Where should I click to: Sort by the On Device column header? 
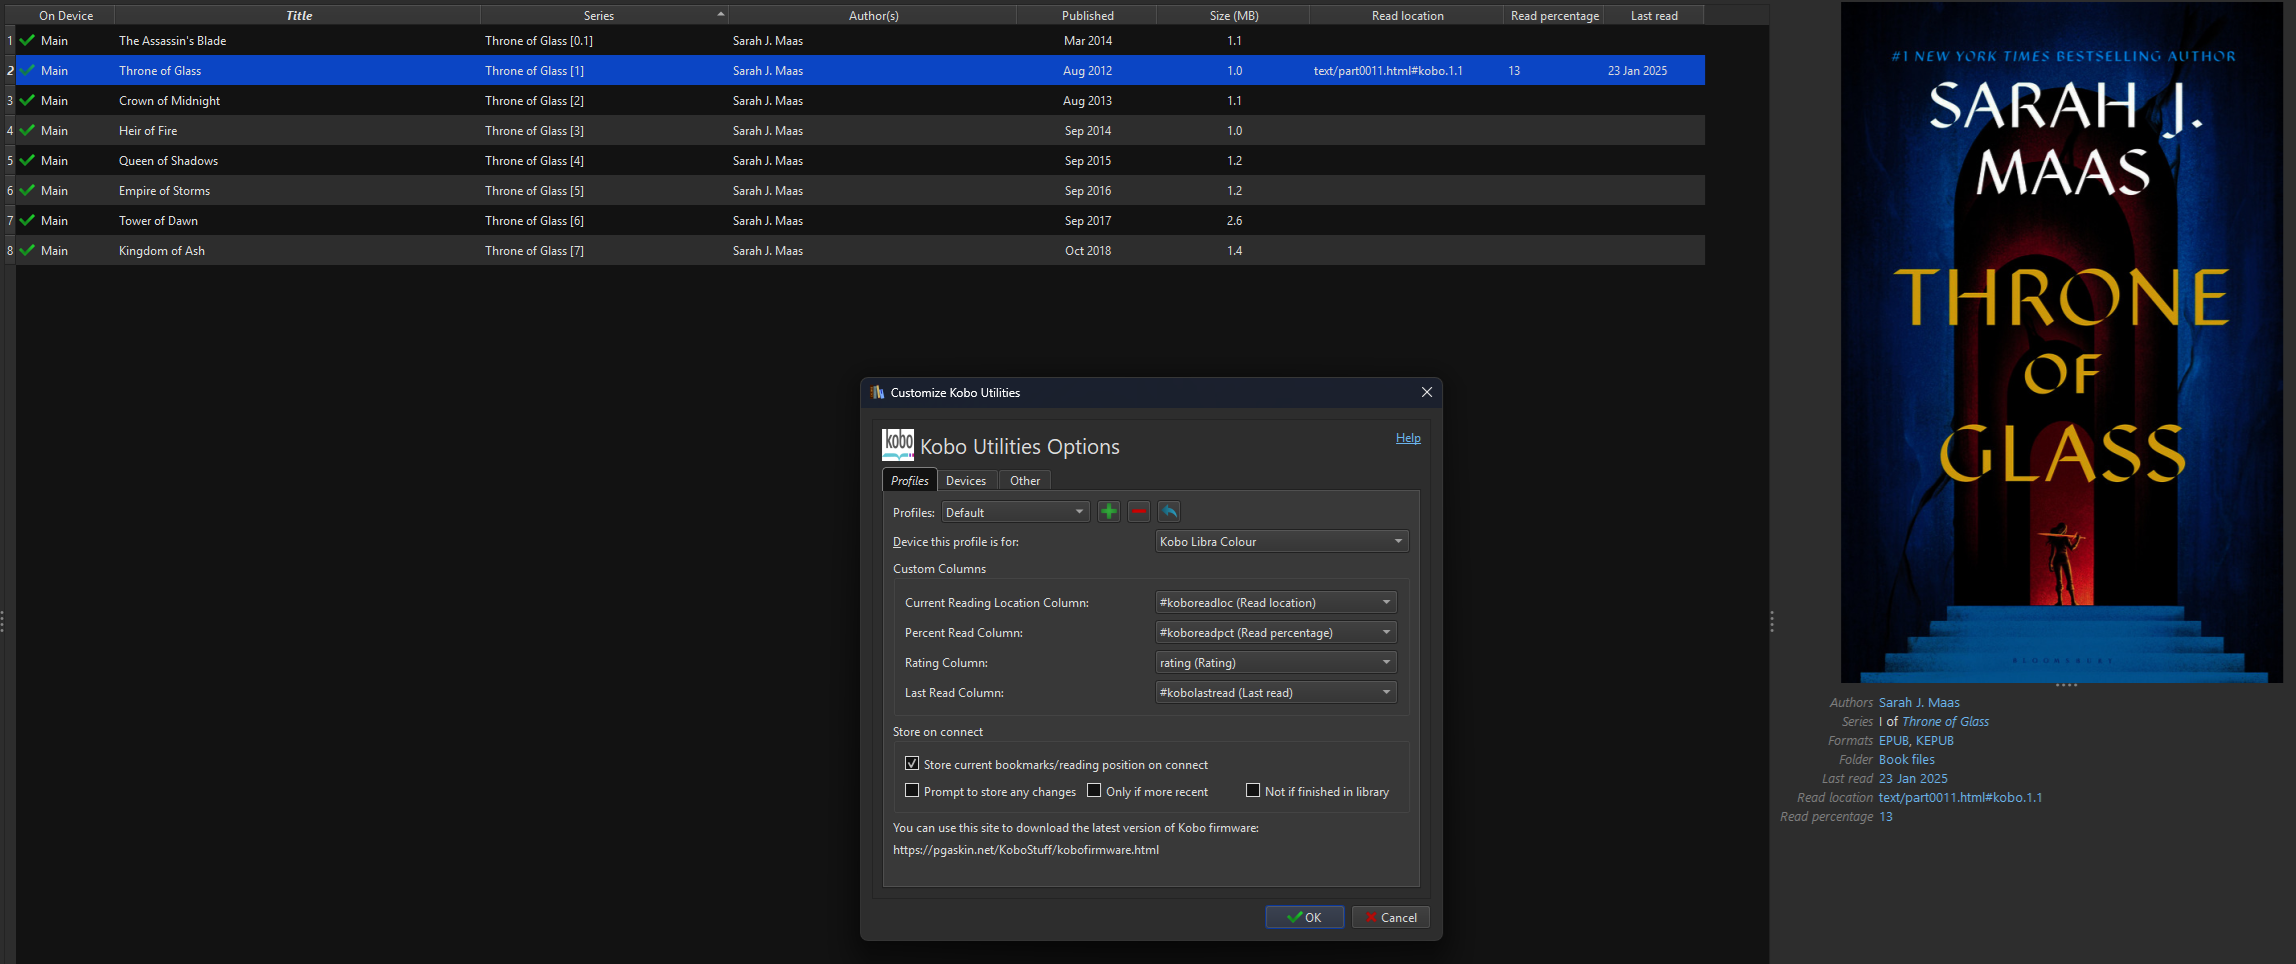(65, 15)
